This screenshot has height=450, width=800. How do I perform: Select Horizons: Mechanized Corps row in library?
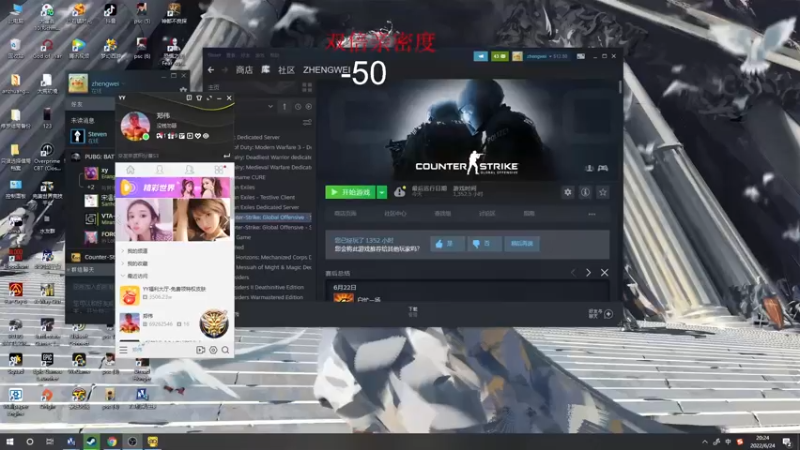pyautogui.click(x=273, y=257)
